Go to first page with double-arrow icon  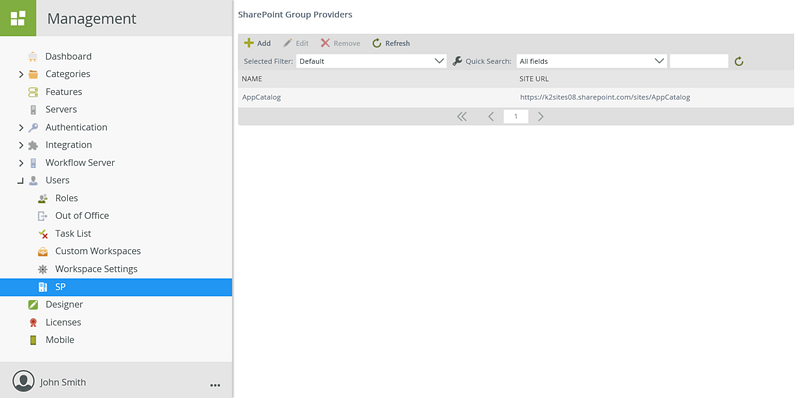point(462,116)
